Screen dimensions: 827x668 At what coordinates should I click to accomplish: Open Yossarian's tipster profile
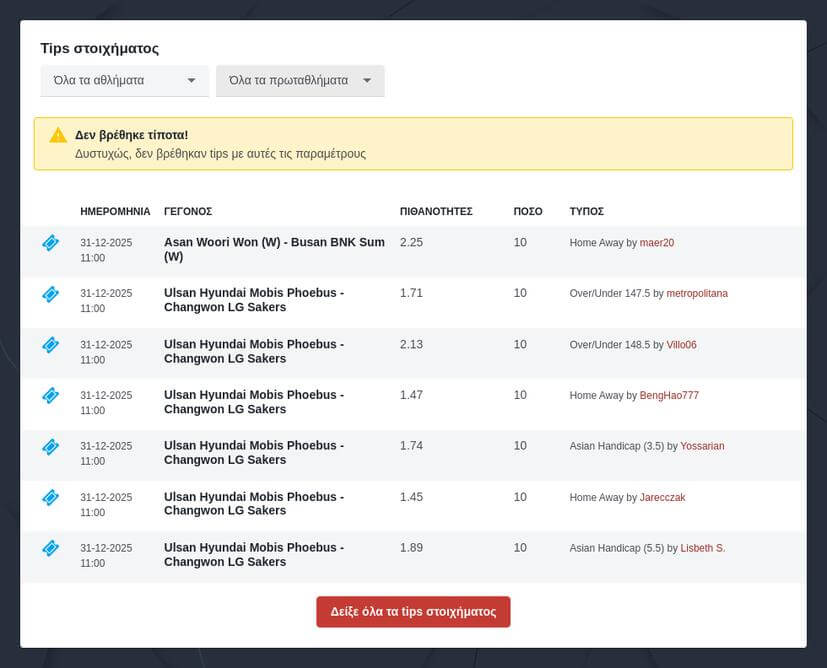(x=702, y=446)
